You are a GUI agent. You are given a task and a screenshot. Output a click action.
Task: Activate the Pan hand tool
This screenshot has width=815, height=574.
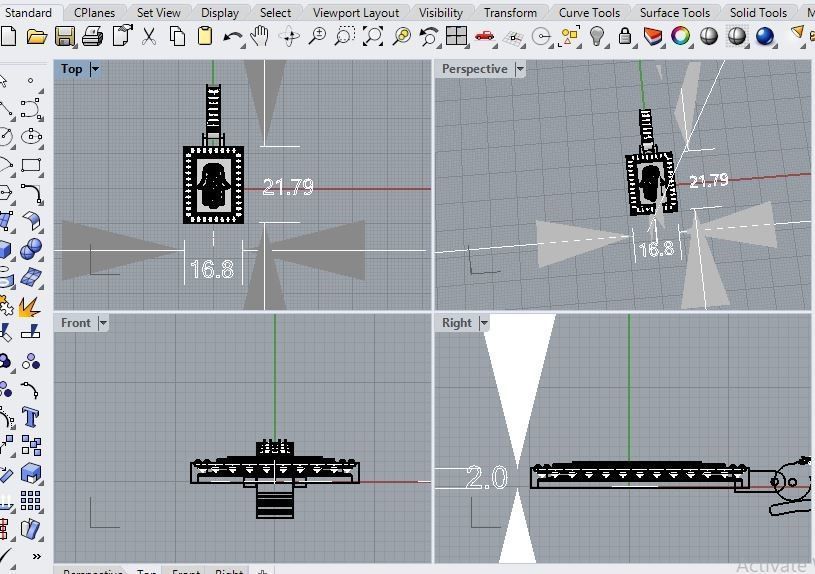(259, 36)
